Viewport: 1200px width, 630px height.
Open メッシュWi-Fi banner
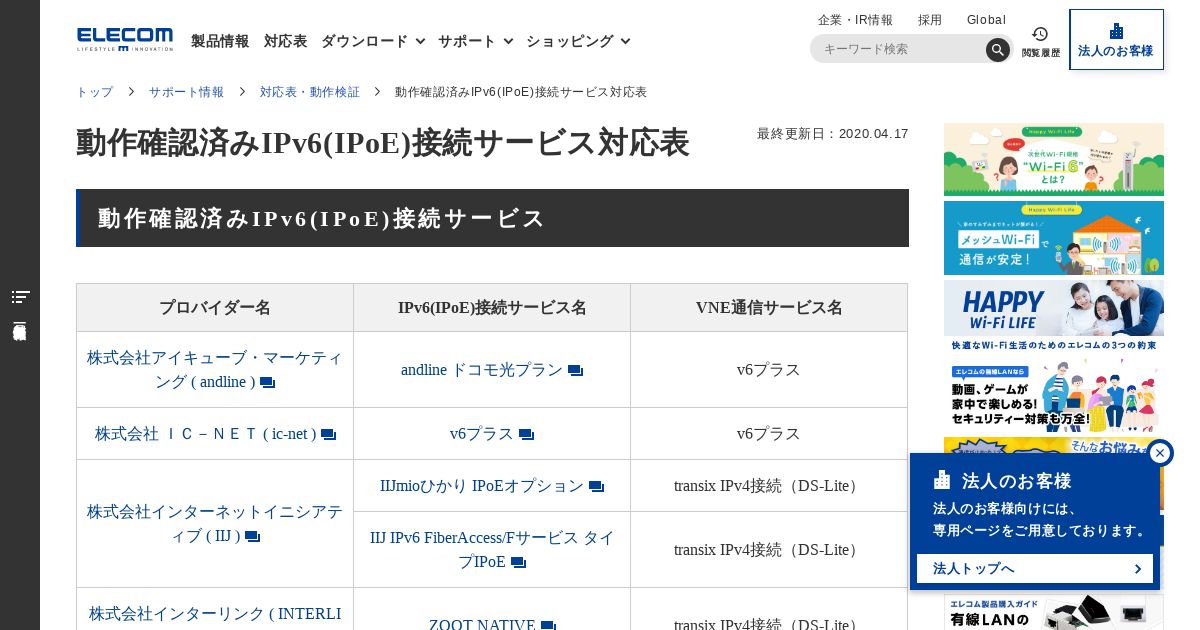point(1054,238)
